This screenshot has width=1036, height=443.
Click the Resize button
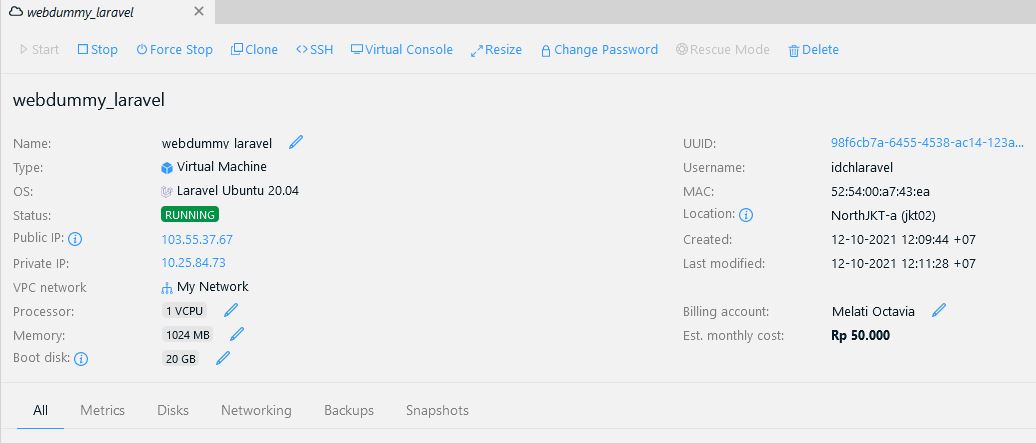pyautogui.click(x=496, y=50)
